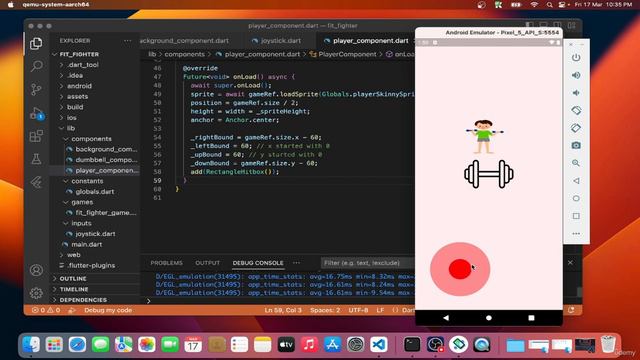
Task: Rotate the emulator left
Action: 576,110
